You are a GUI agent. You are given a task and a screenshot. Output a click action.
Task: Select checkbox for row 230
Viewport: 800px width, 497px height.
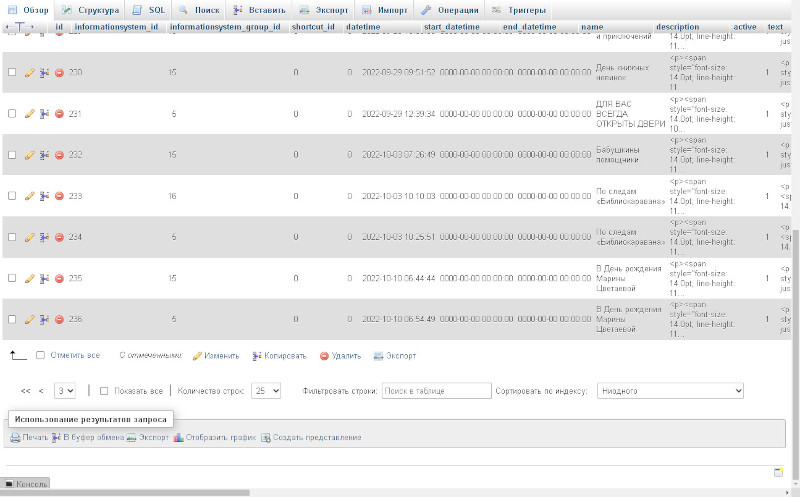[x=12, y=72]
